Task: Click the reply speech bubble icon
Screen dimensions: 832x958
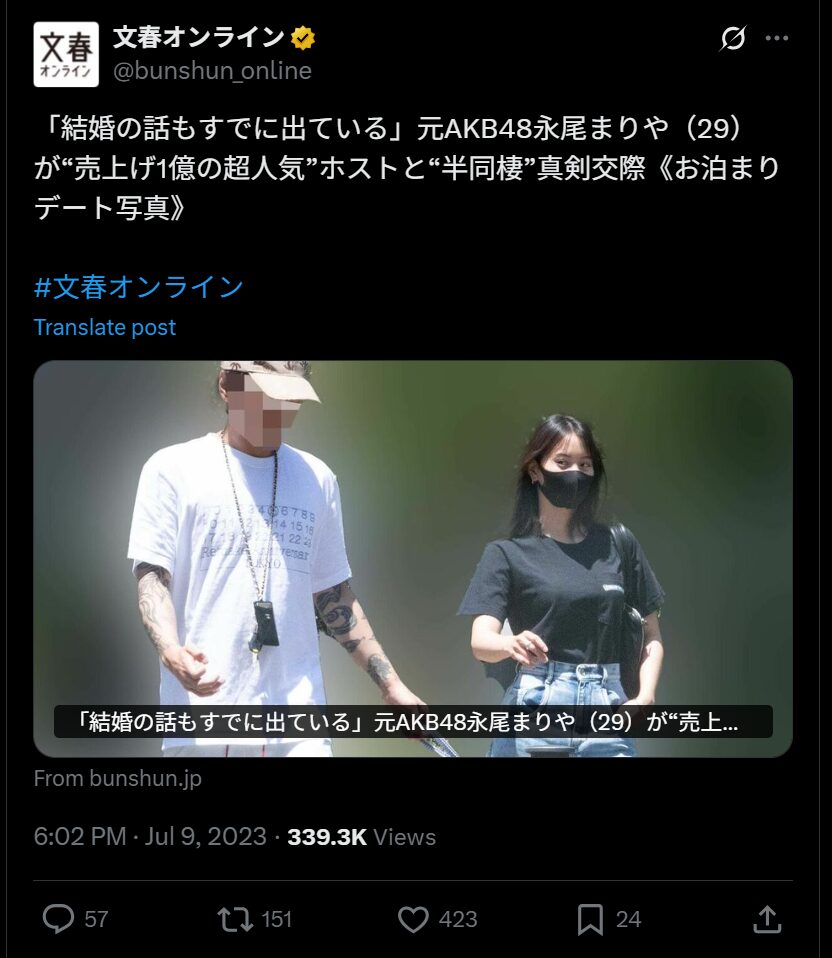Action: 59,919
